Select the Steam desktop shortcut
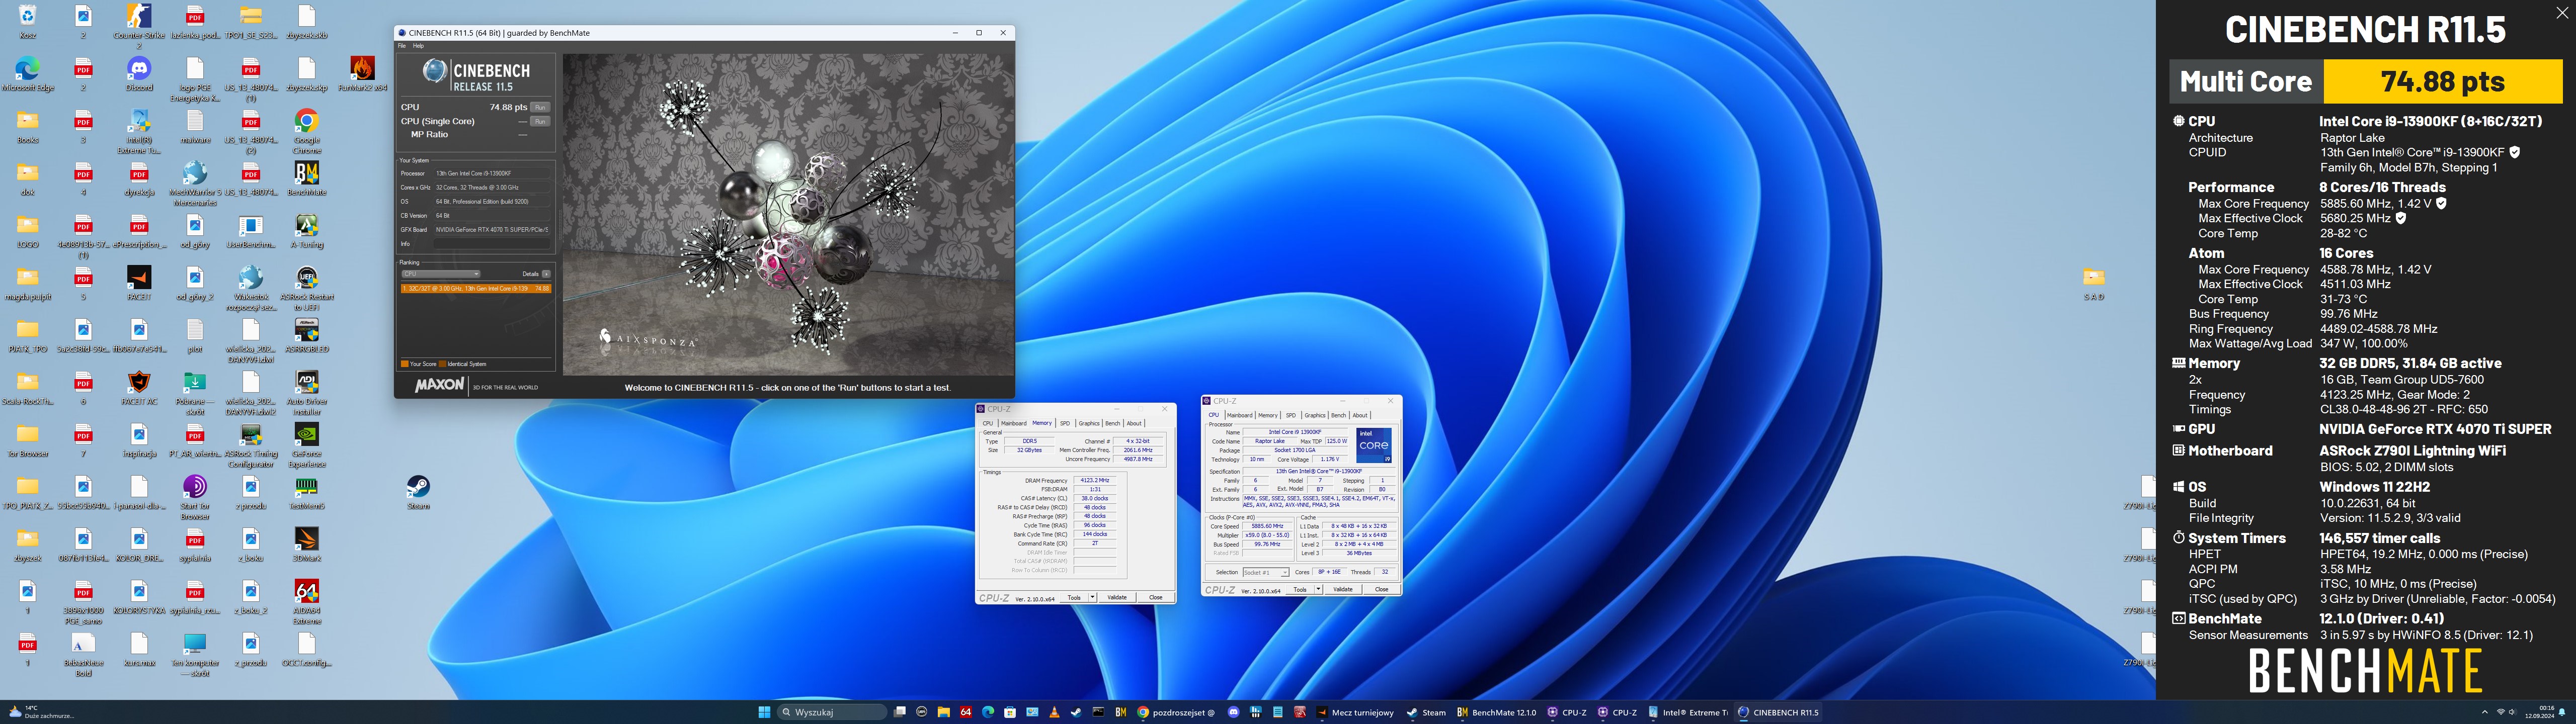The image size is (2576, 724). pos(418,492)
